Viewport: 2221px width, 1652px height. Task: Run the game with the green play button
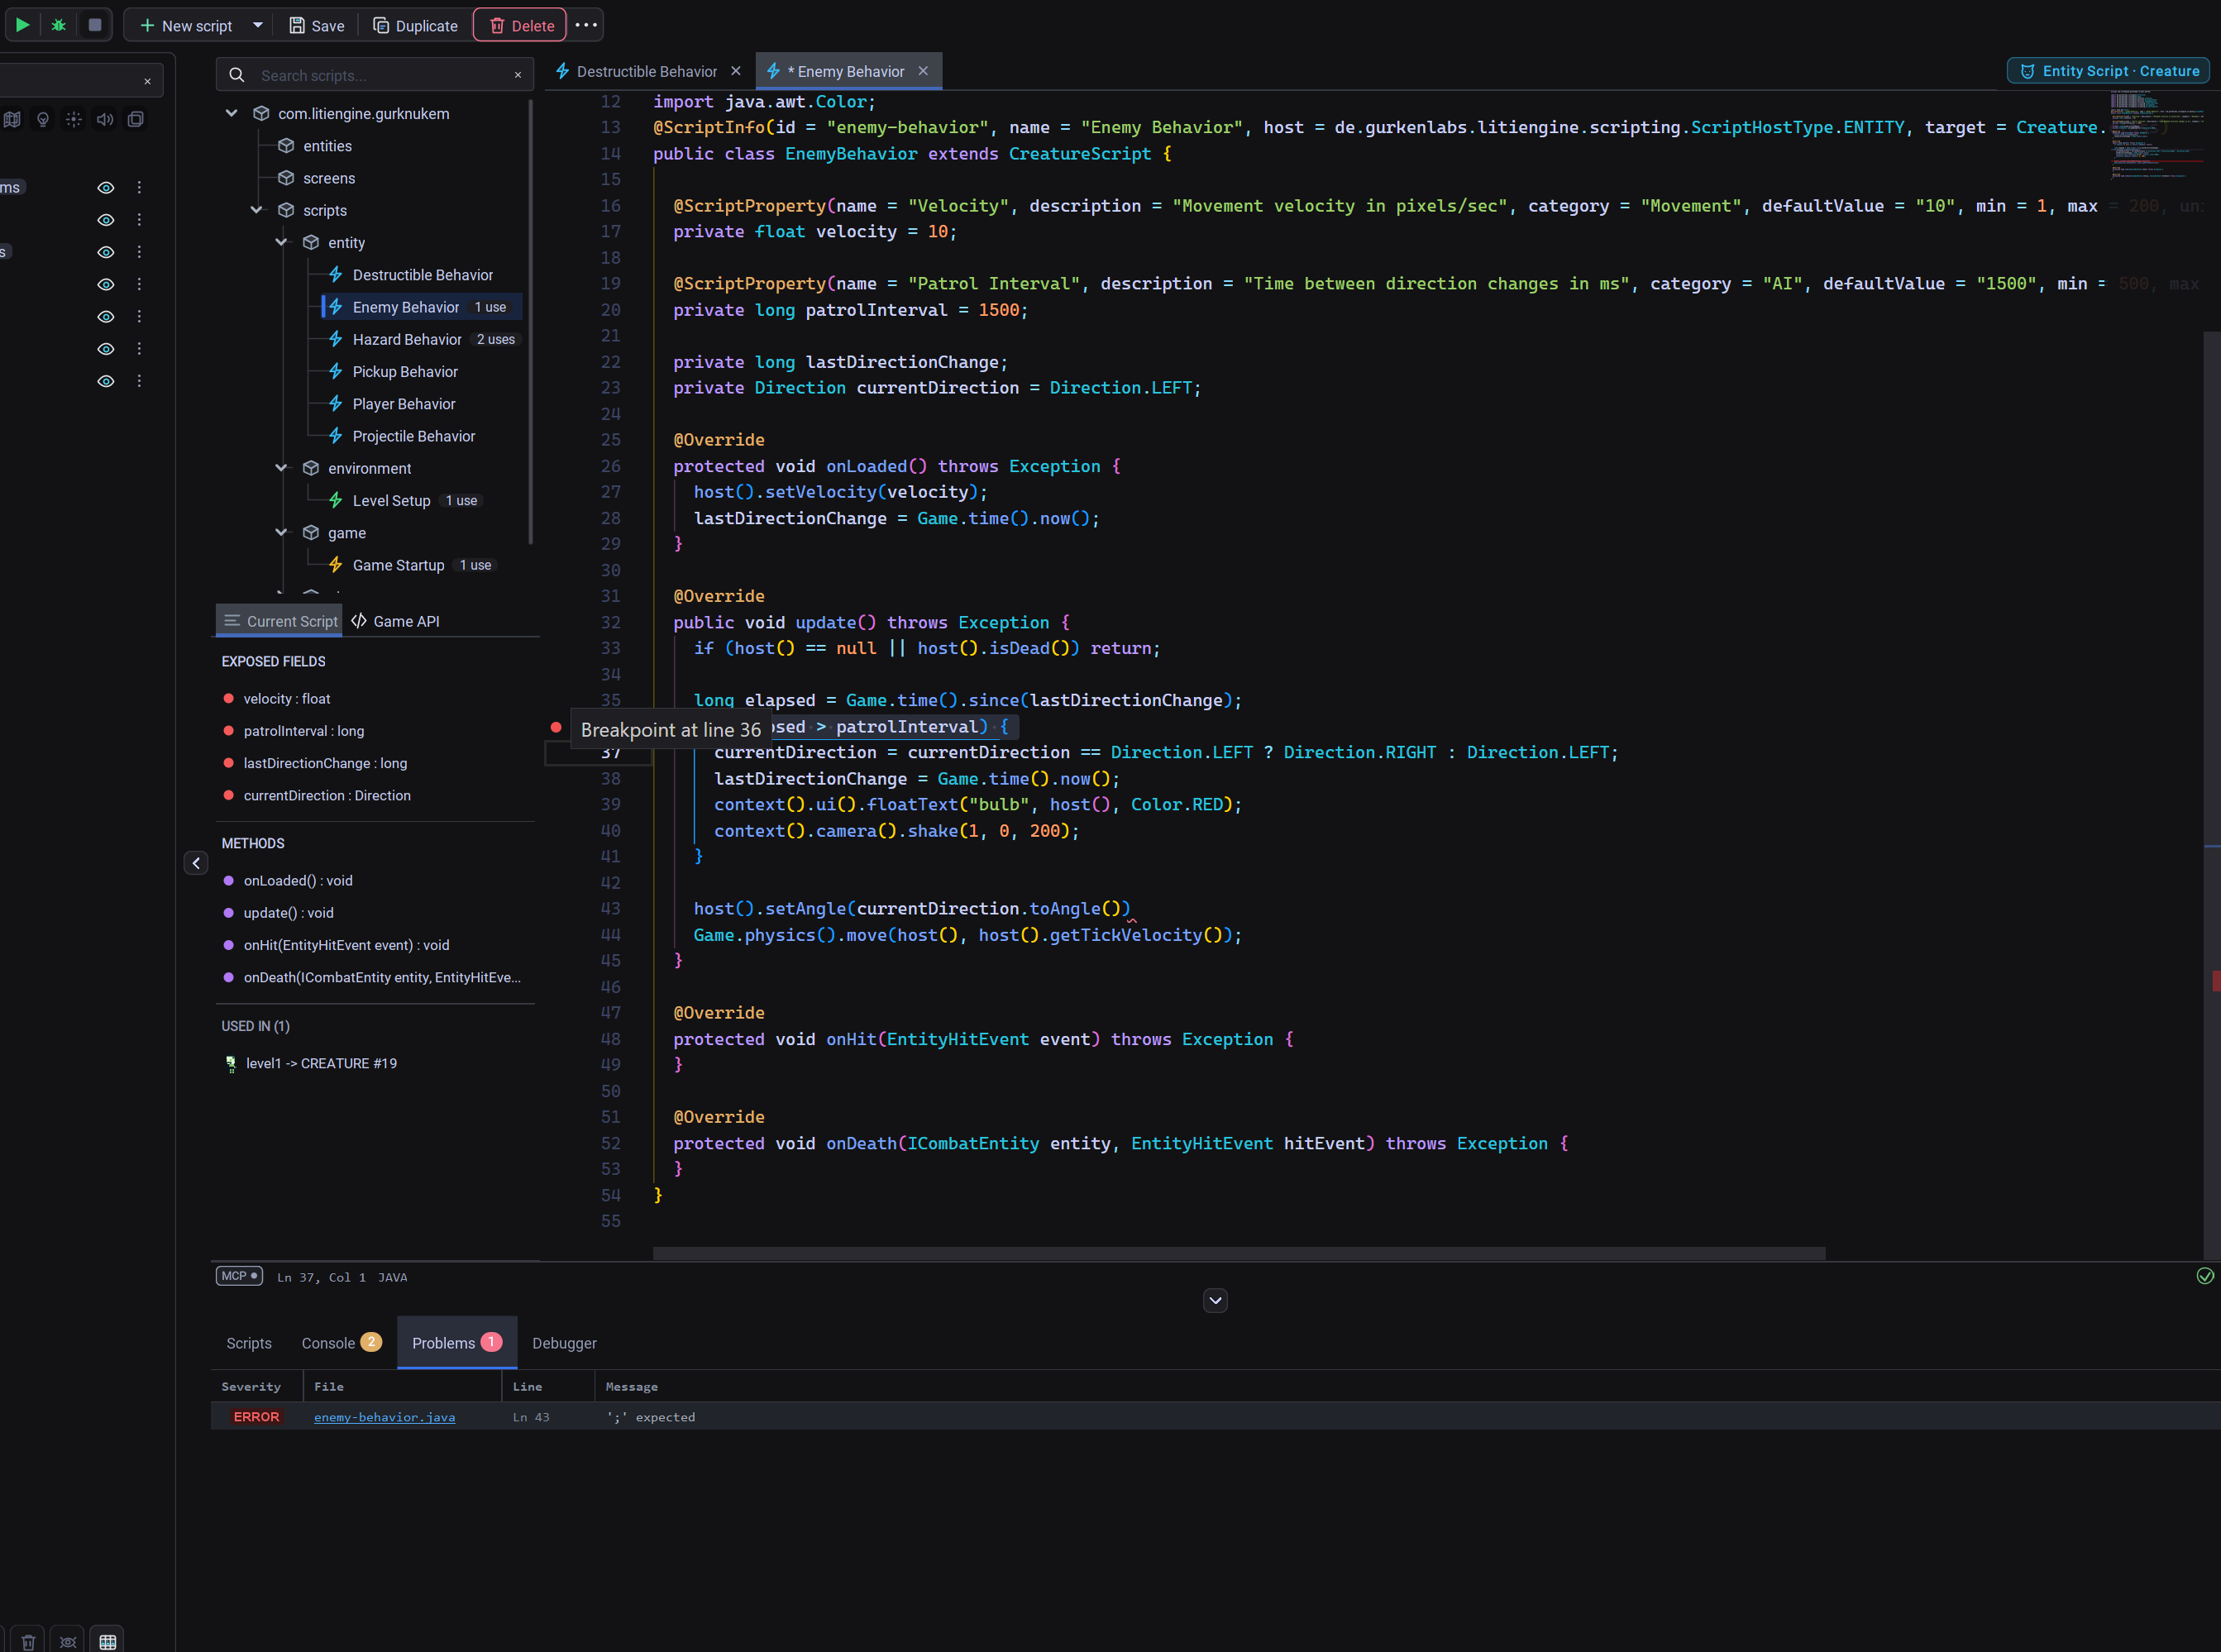[22, 25]
